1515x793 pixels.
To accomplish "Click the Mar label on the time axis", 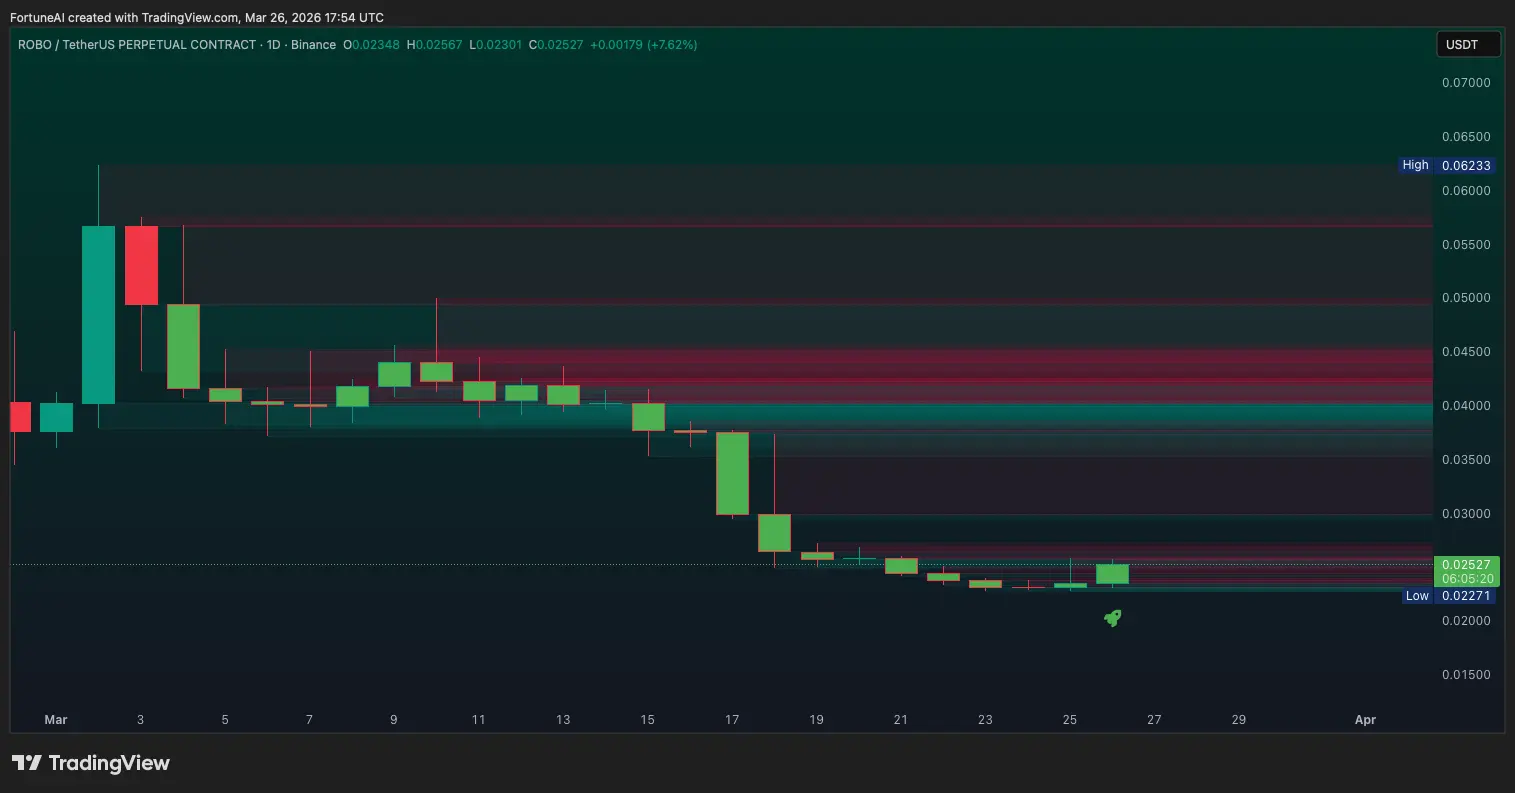I will (56, 720).
